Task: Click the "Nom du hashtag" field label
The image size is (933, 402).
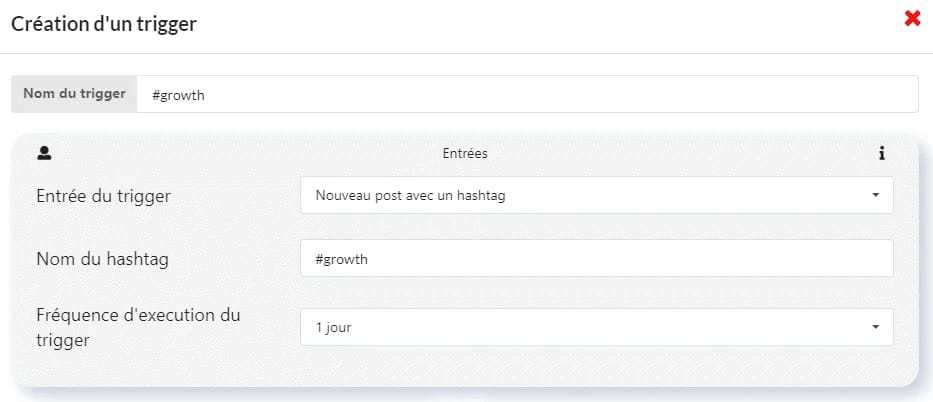Action: [102, 259]
